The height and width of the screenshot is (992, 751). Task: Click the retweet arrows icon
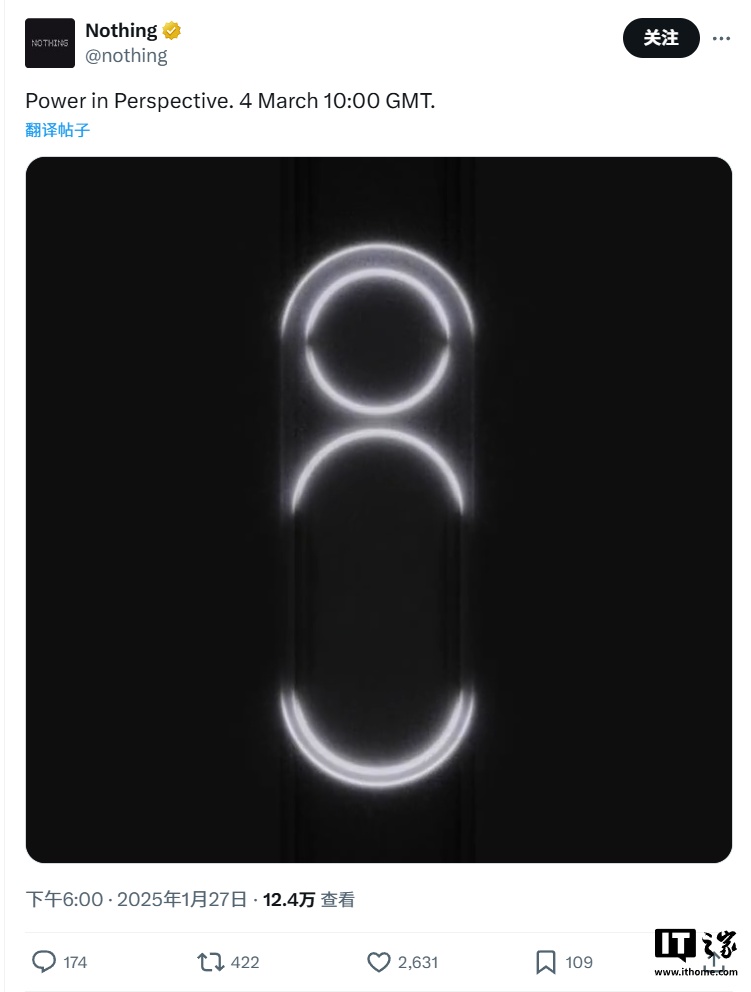tap(210, 962)
